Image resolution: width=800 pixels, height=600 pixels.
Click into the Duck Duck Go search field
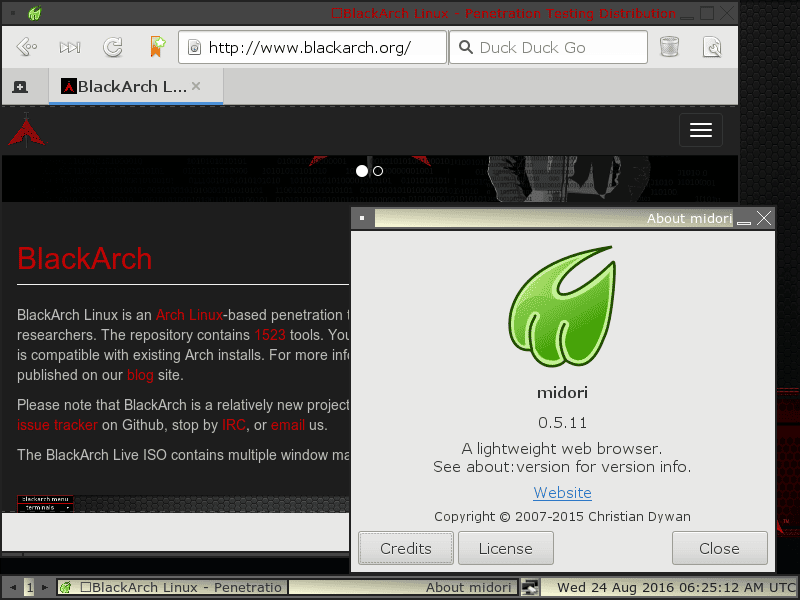pos(548,47)
